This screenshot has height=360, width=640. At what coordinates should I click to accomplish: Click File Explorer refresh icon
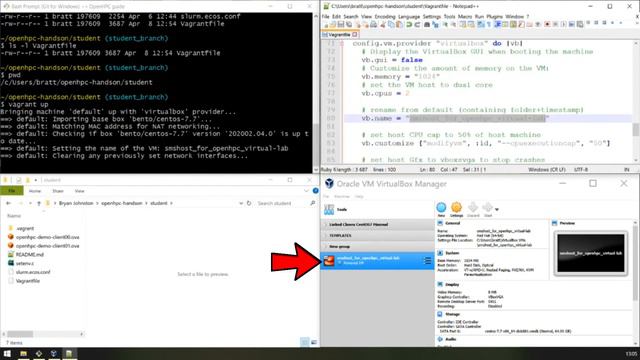pos(249,203)
